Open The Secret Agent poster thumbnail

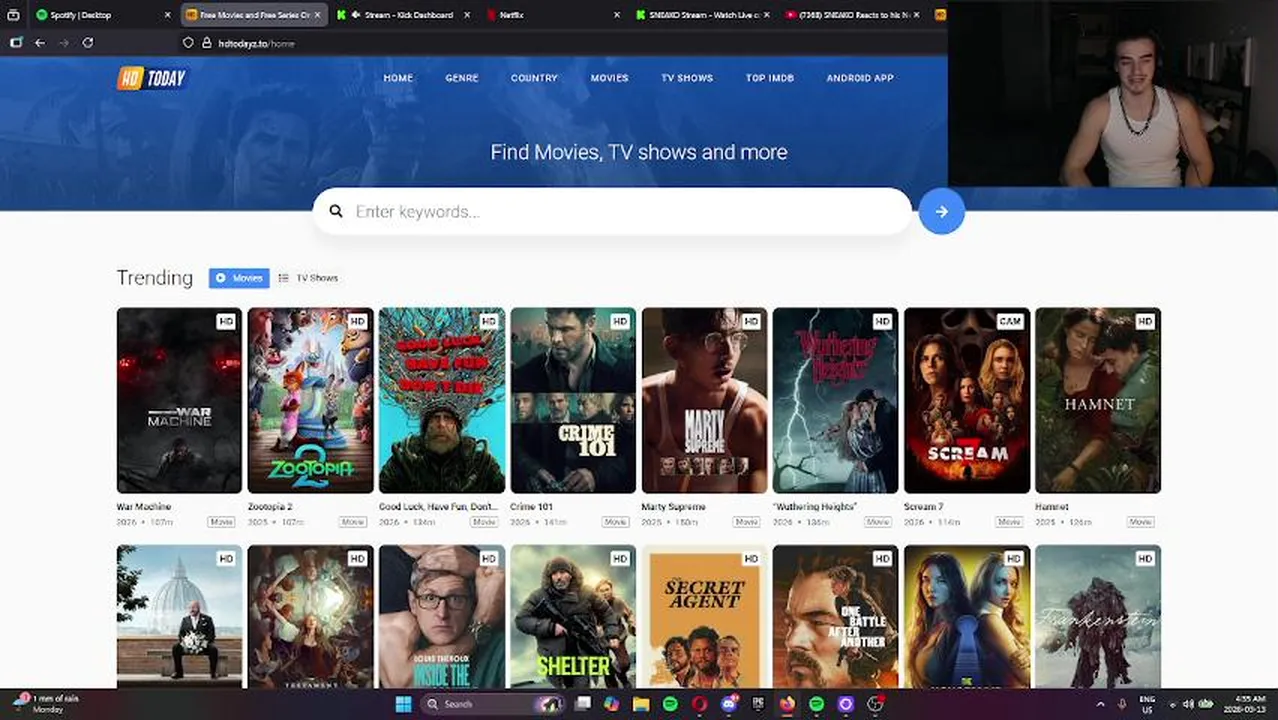pos(704,616)
